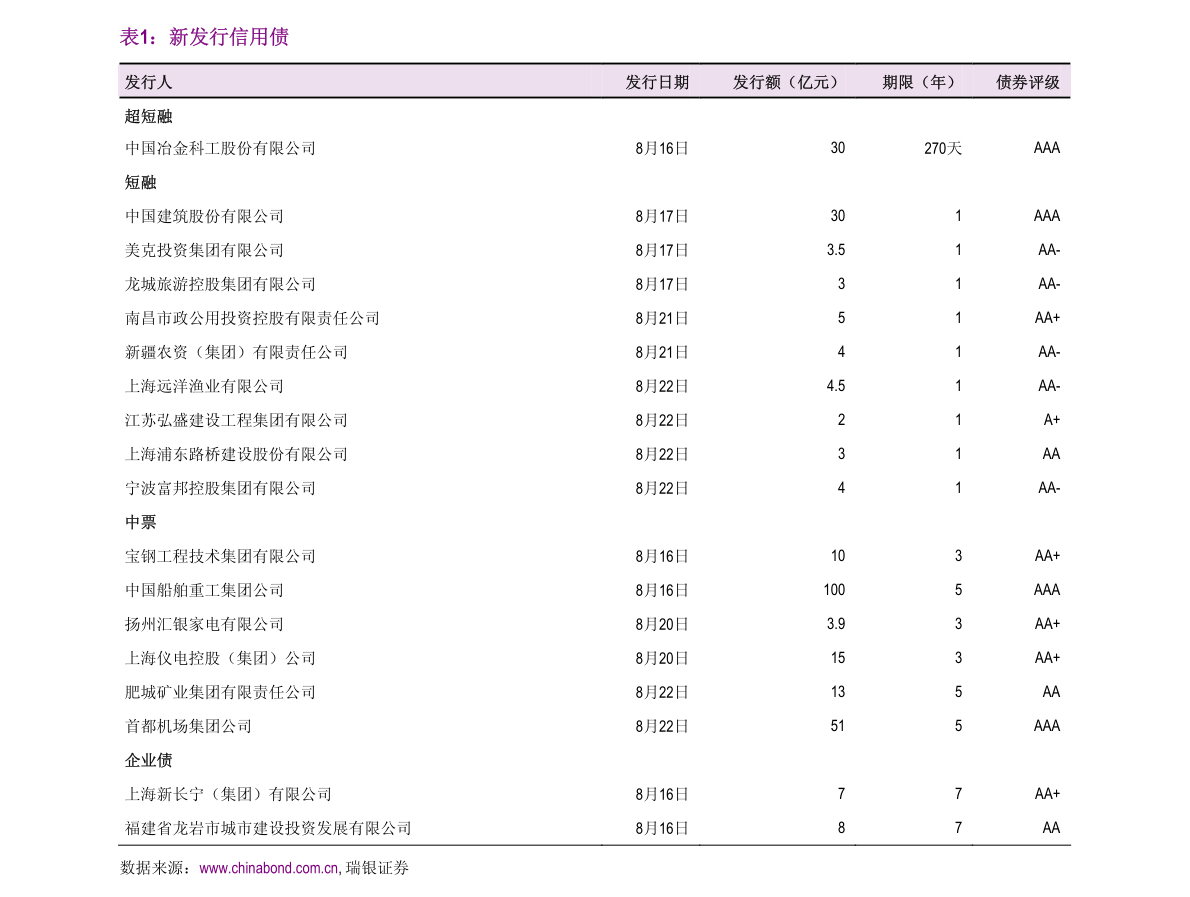Click the 中票 section heading
1190x897 pixels.
point(140,522)
